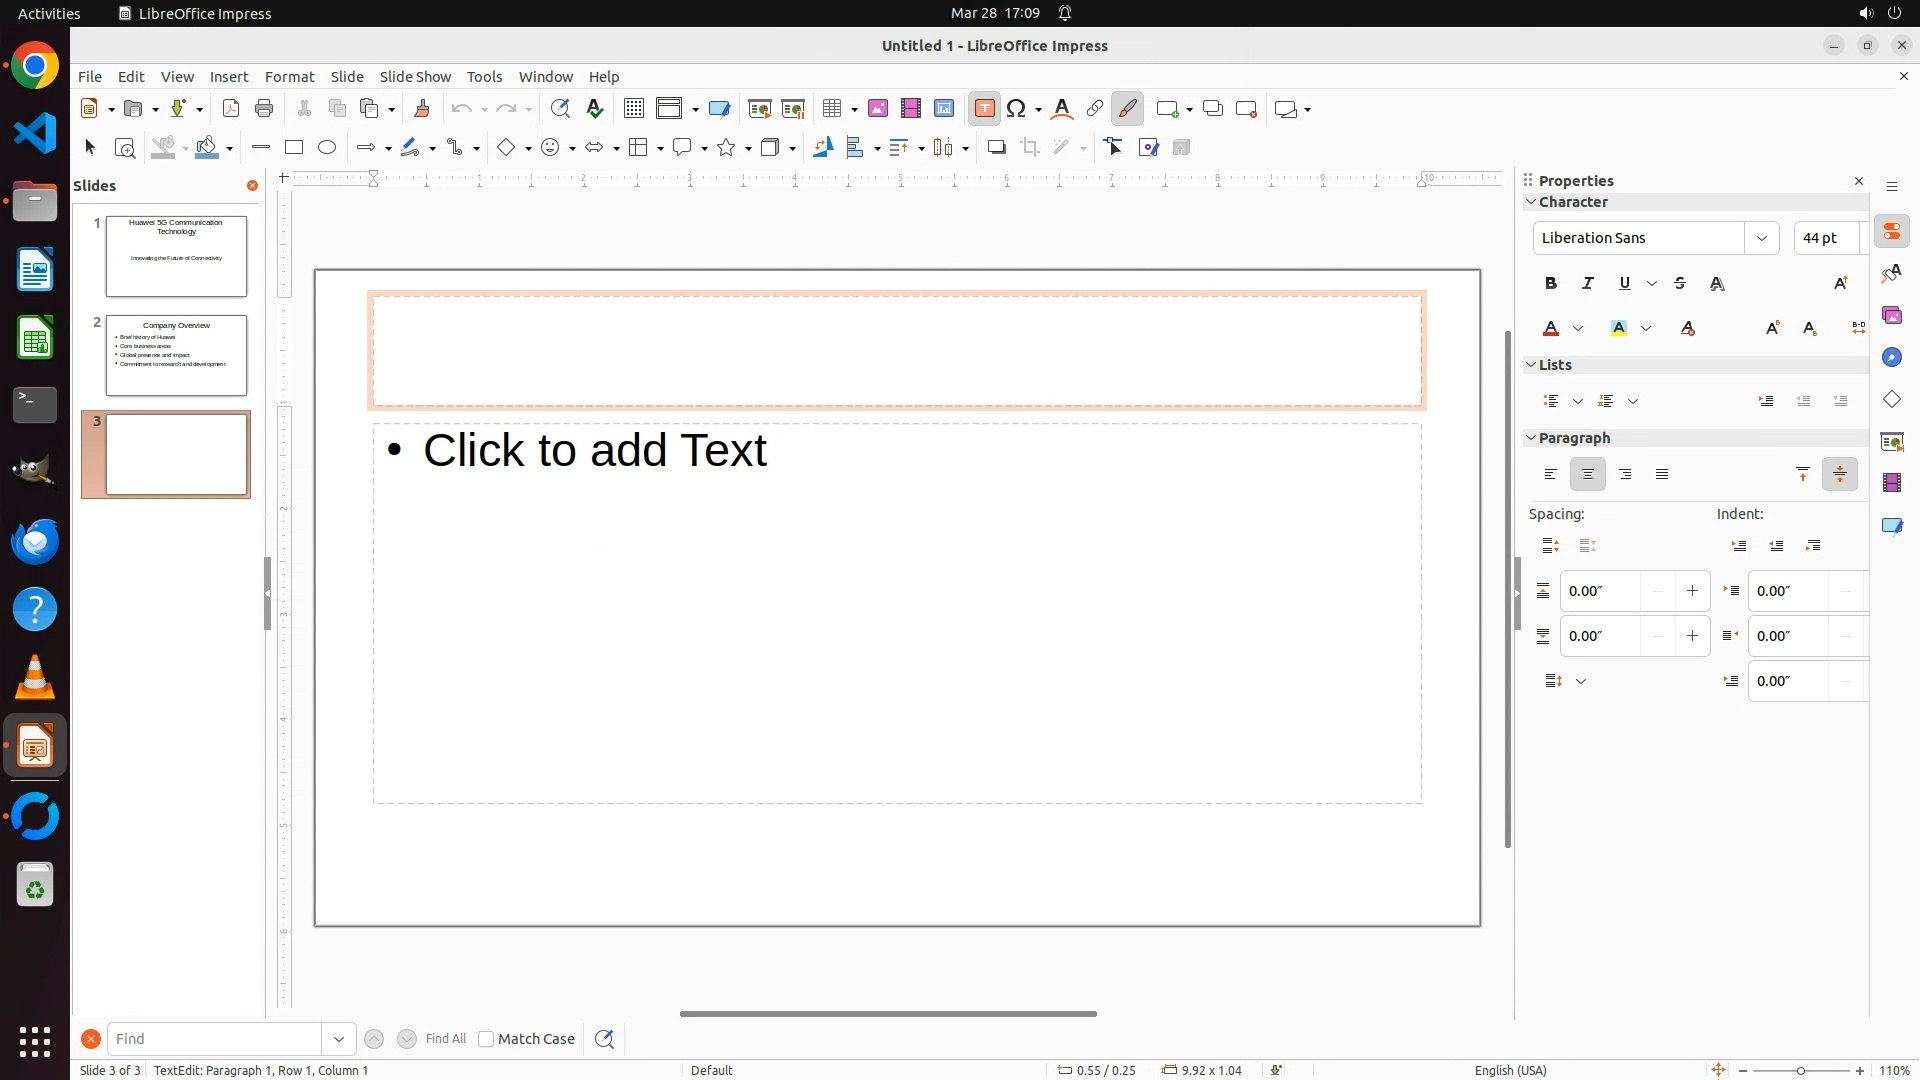Enable the Match Case checkbox
The height and width of the screenshot is (1080, 1920).
pos(487,1039)
